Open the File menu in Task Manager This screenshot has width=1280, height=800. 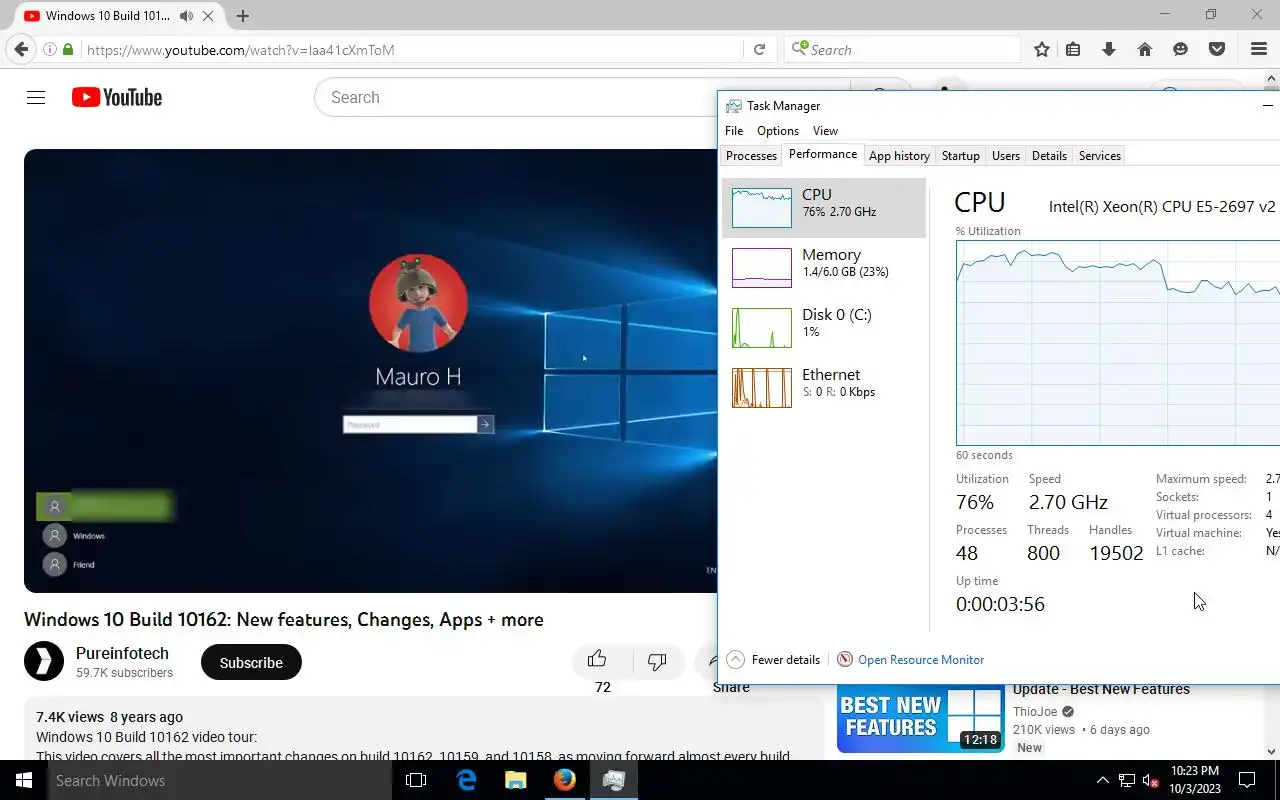click(733, 131)
